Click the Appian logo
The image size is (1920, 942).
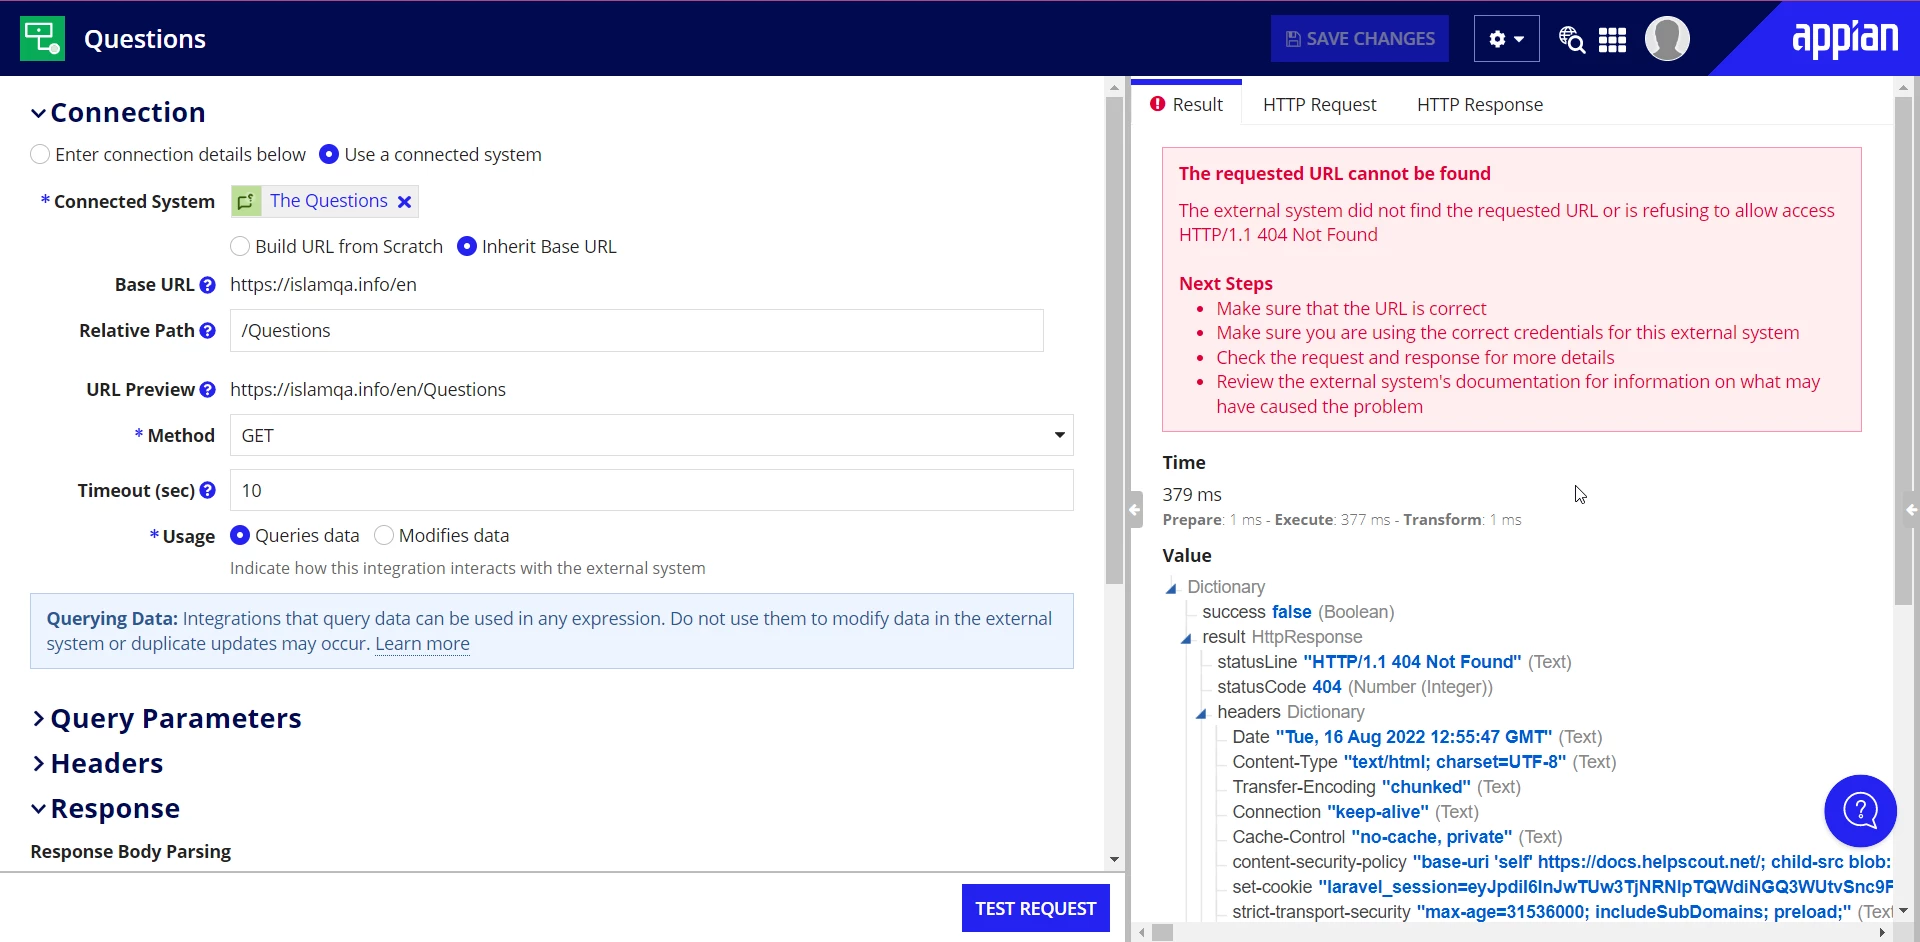1844,39
